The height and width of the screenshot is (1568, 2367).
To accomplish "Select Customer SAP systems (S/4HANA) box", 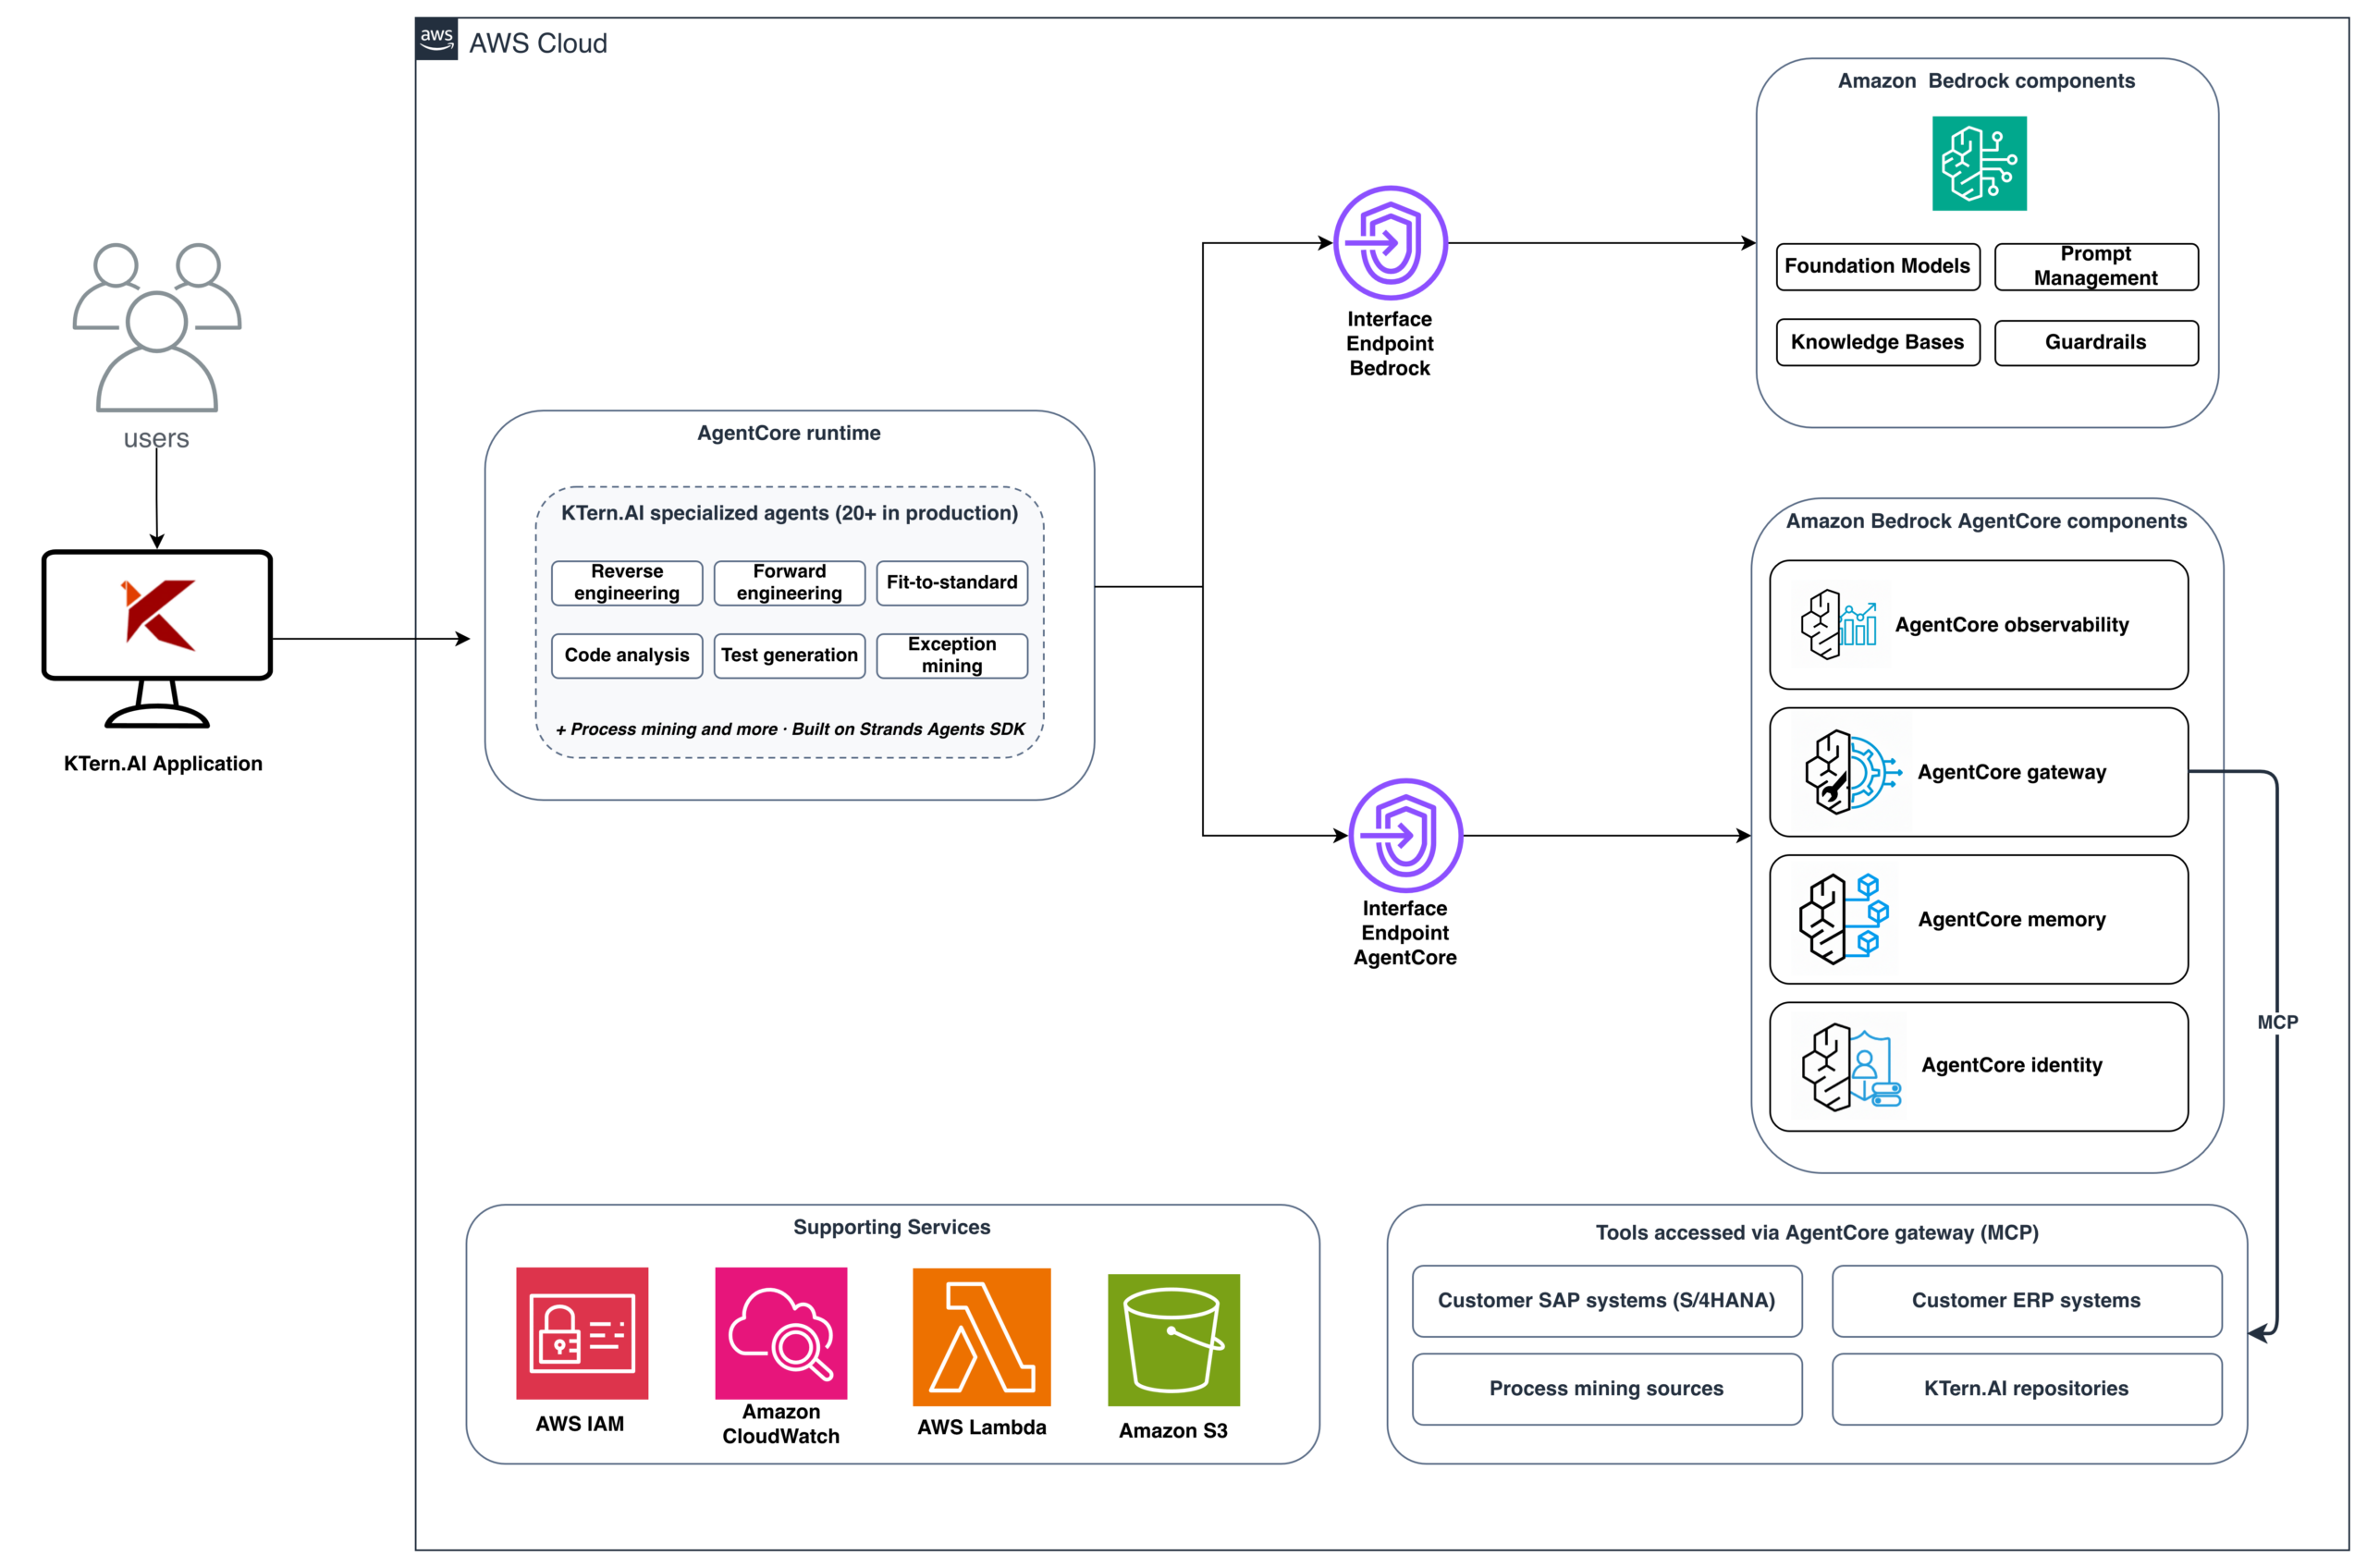I will pyautogui.click(x=1606, y=1300).
